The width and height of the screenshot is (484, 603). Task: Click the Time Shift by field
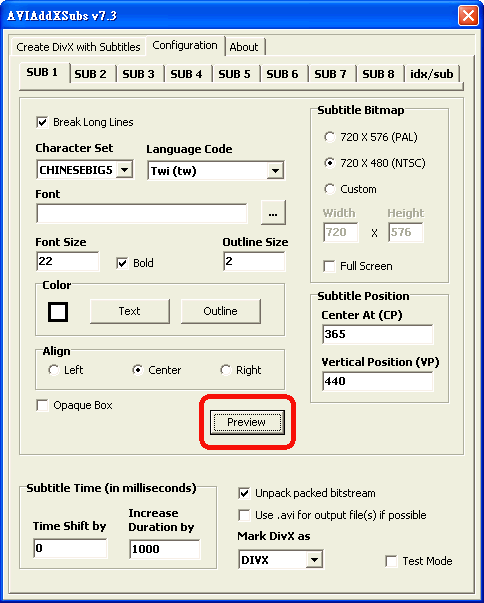tap(70, 548)
